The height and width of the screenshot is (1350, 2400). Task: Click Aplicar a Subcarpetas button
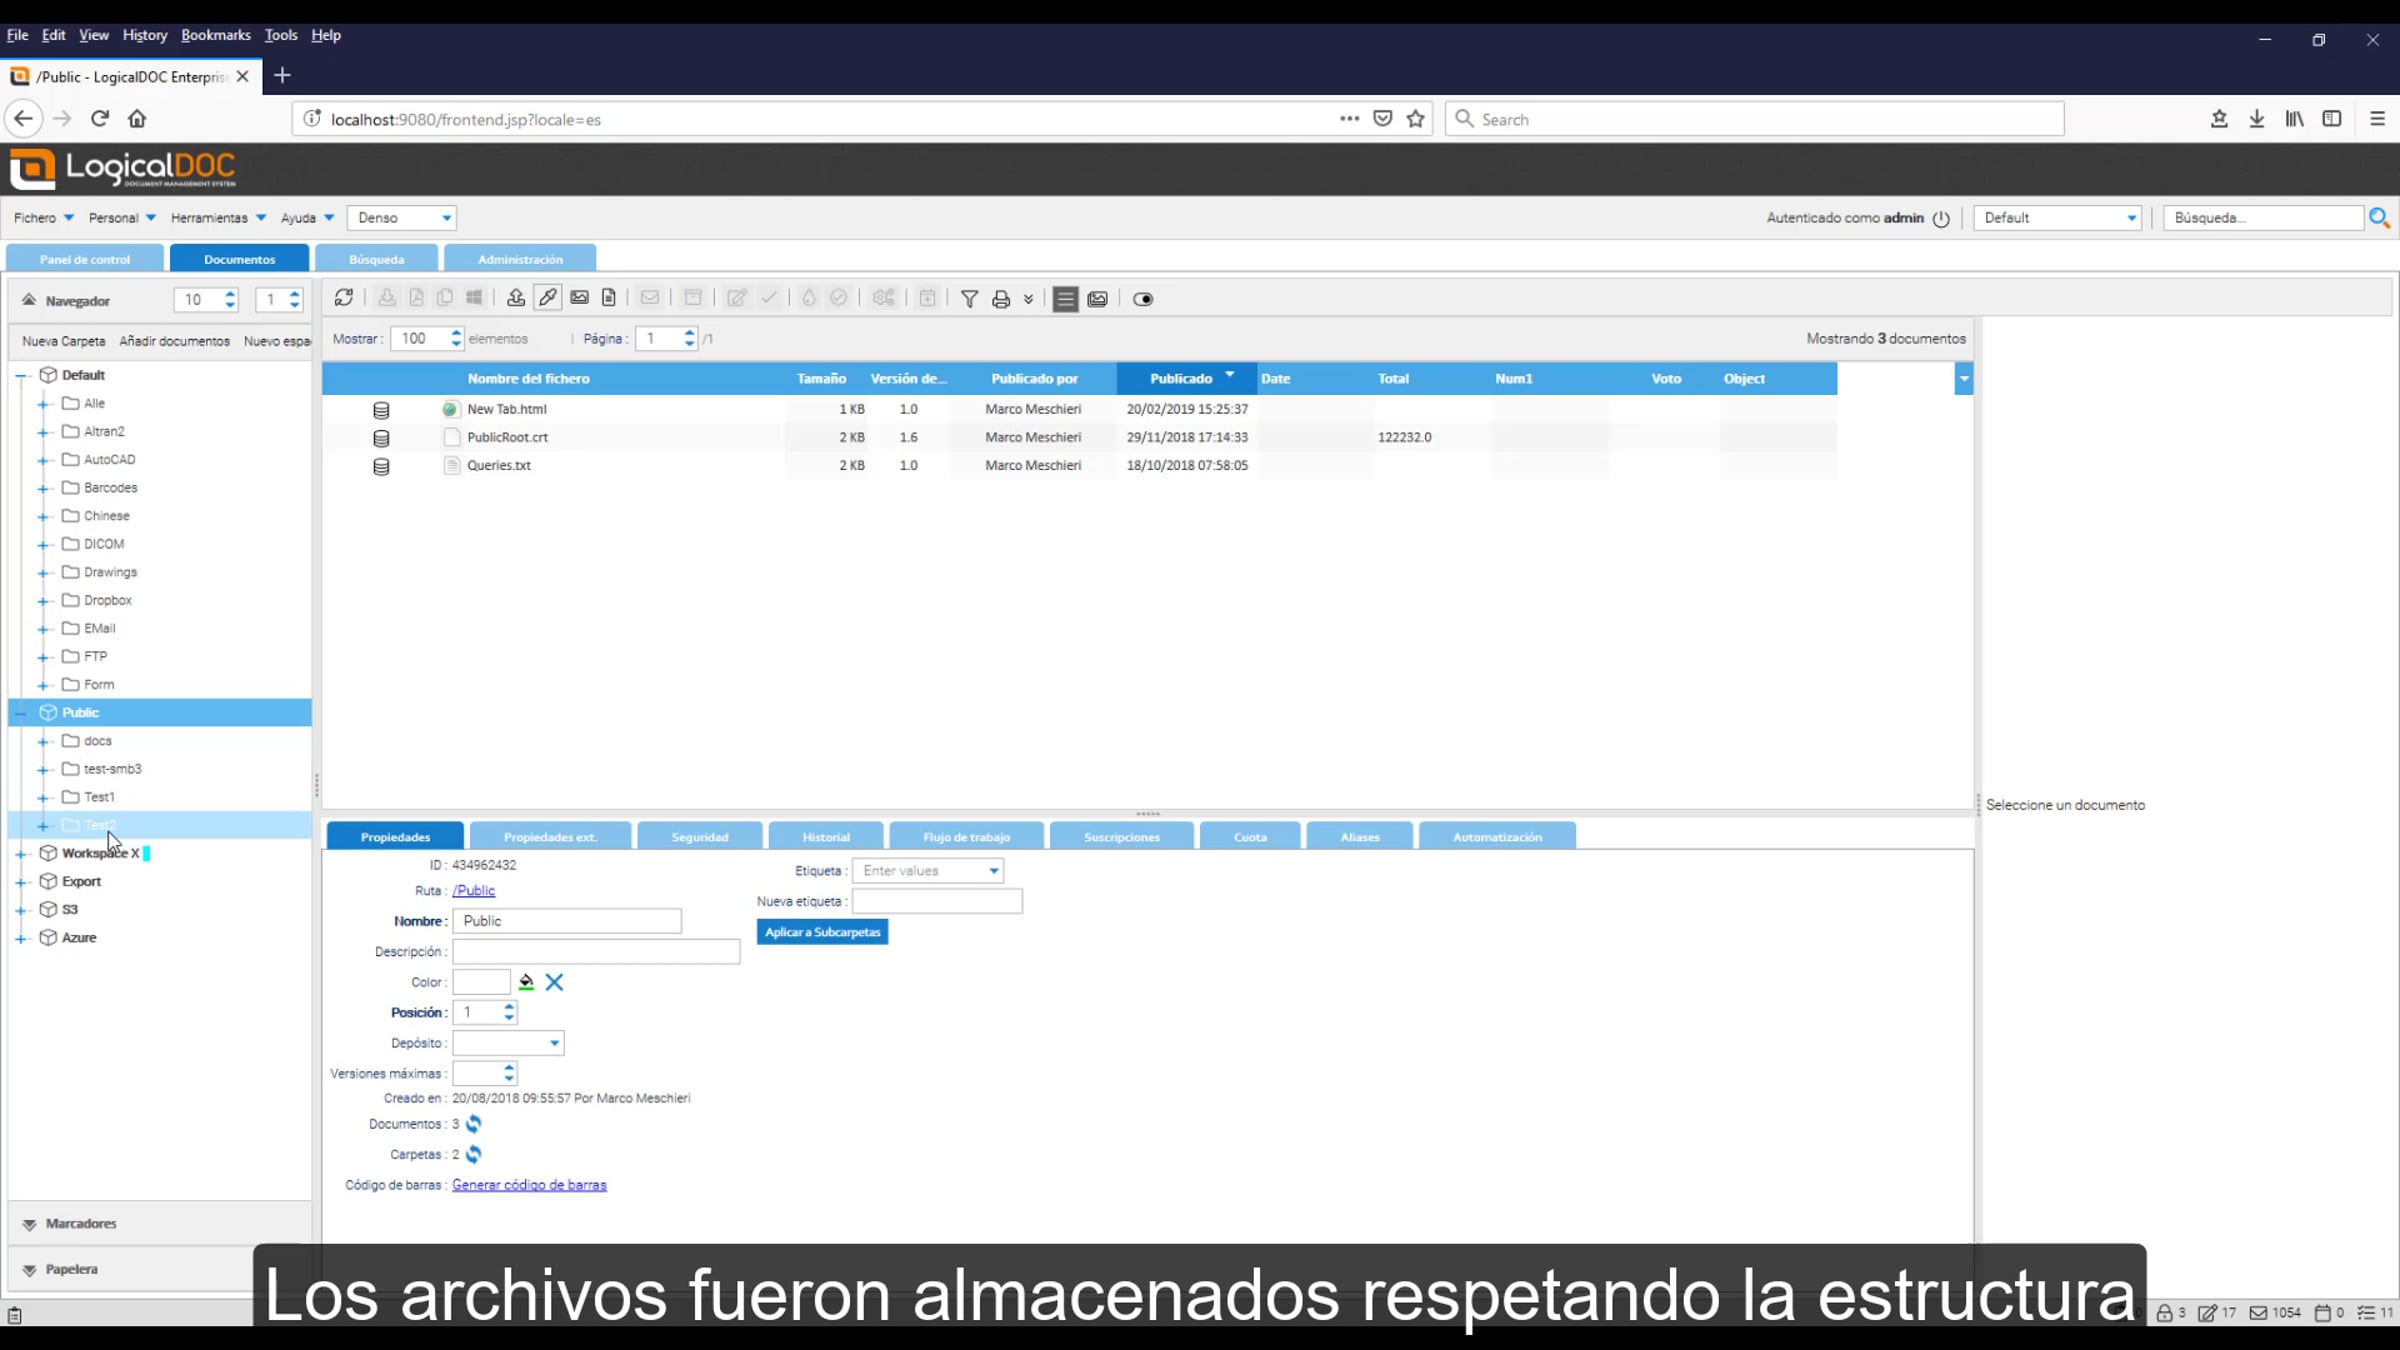click(822, 932)
